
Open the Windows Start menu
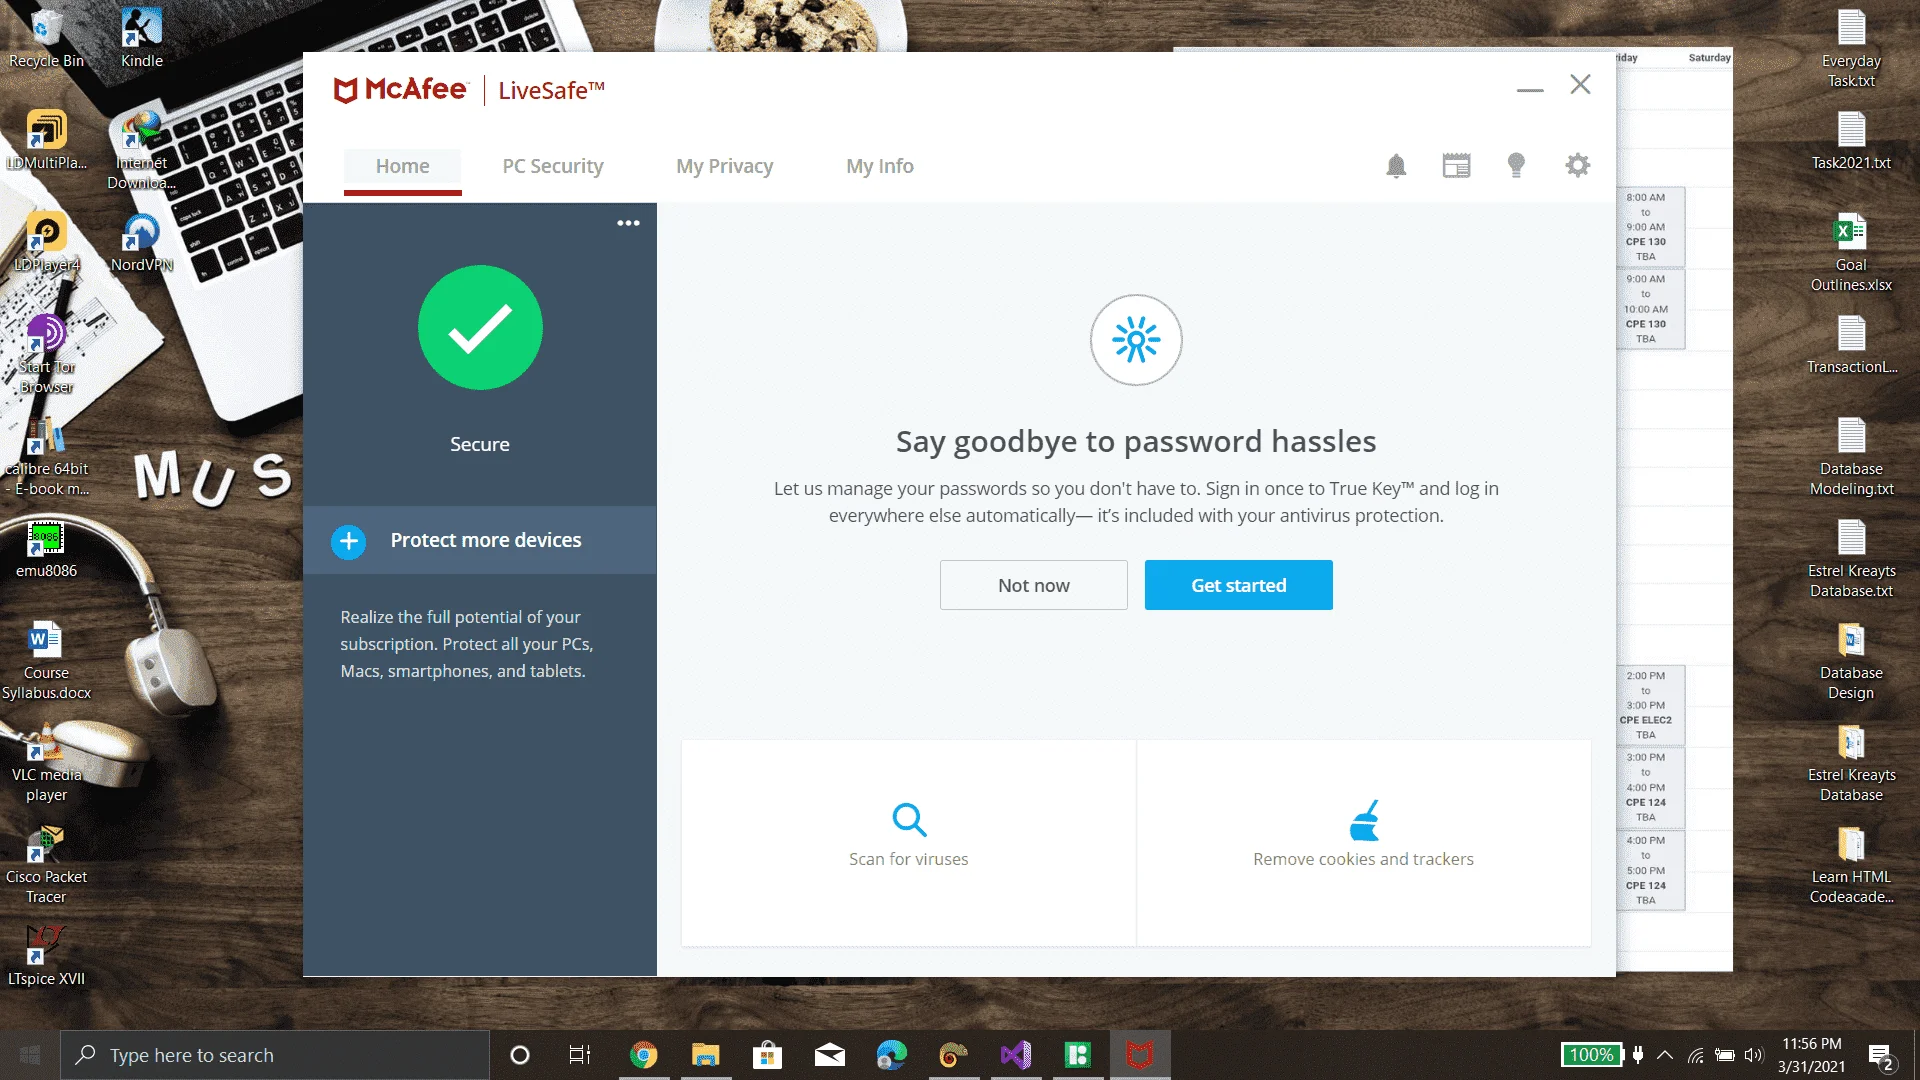click(x=30, y=1055)
